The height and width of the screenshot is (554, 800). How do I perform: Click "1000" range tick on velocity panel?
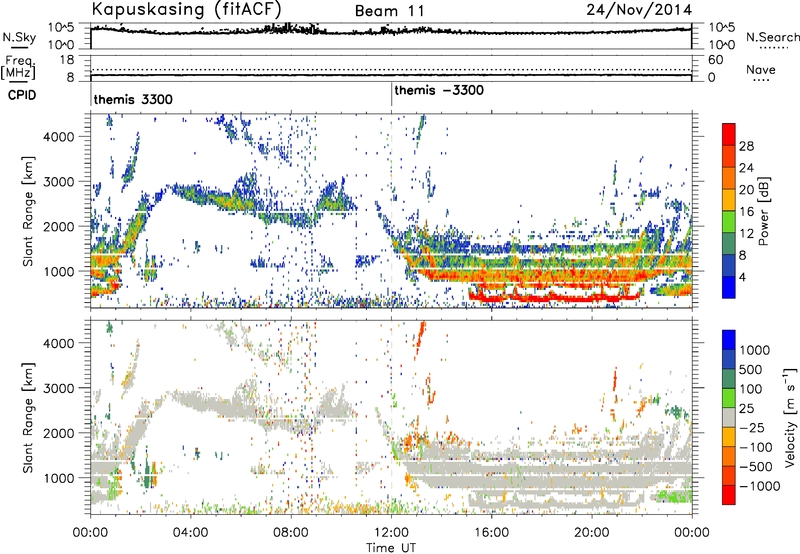click(58, 478)
